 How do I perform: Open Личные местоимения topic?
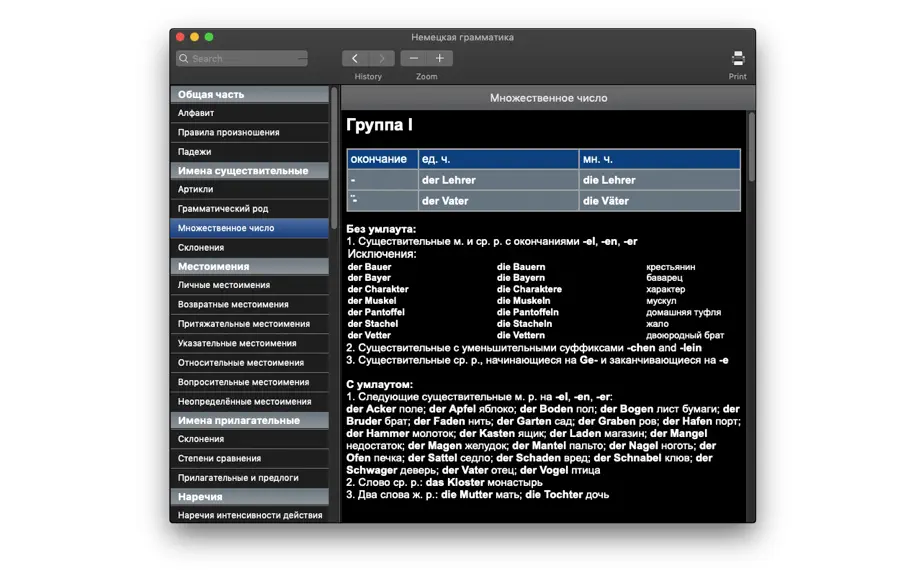249,285
